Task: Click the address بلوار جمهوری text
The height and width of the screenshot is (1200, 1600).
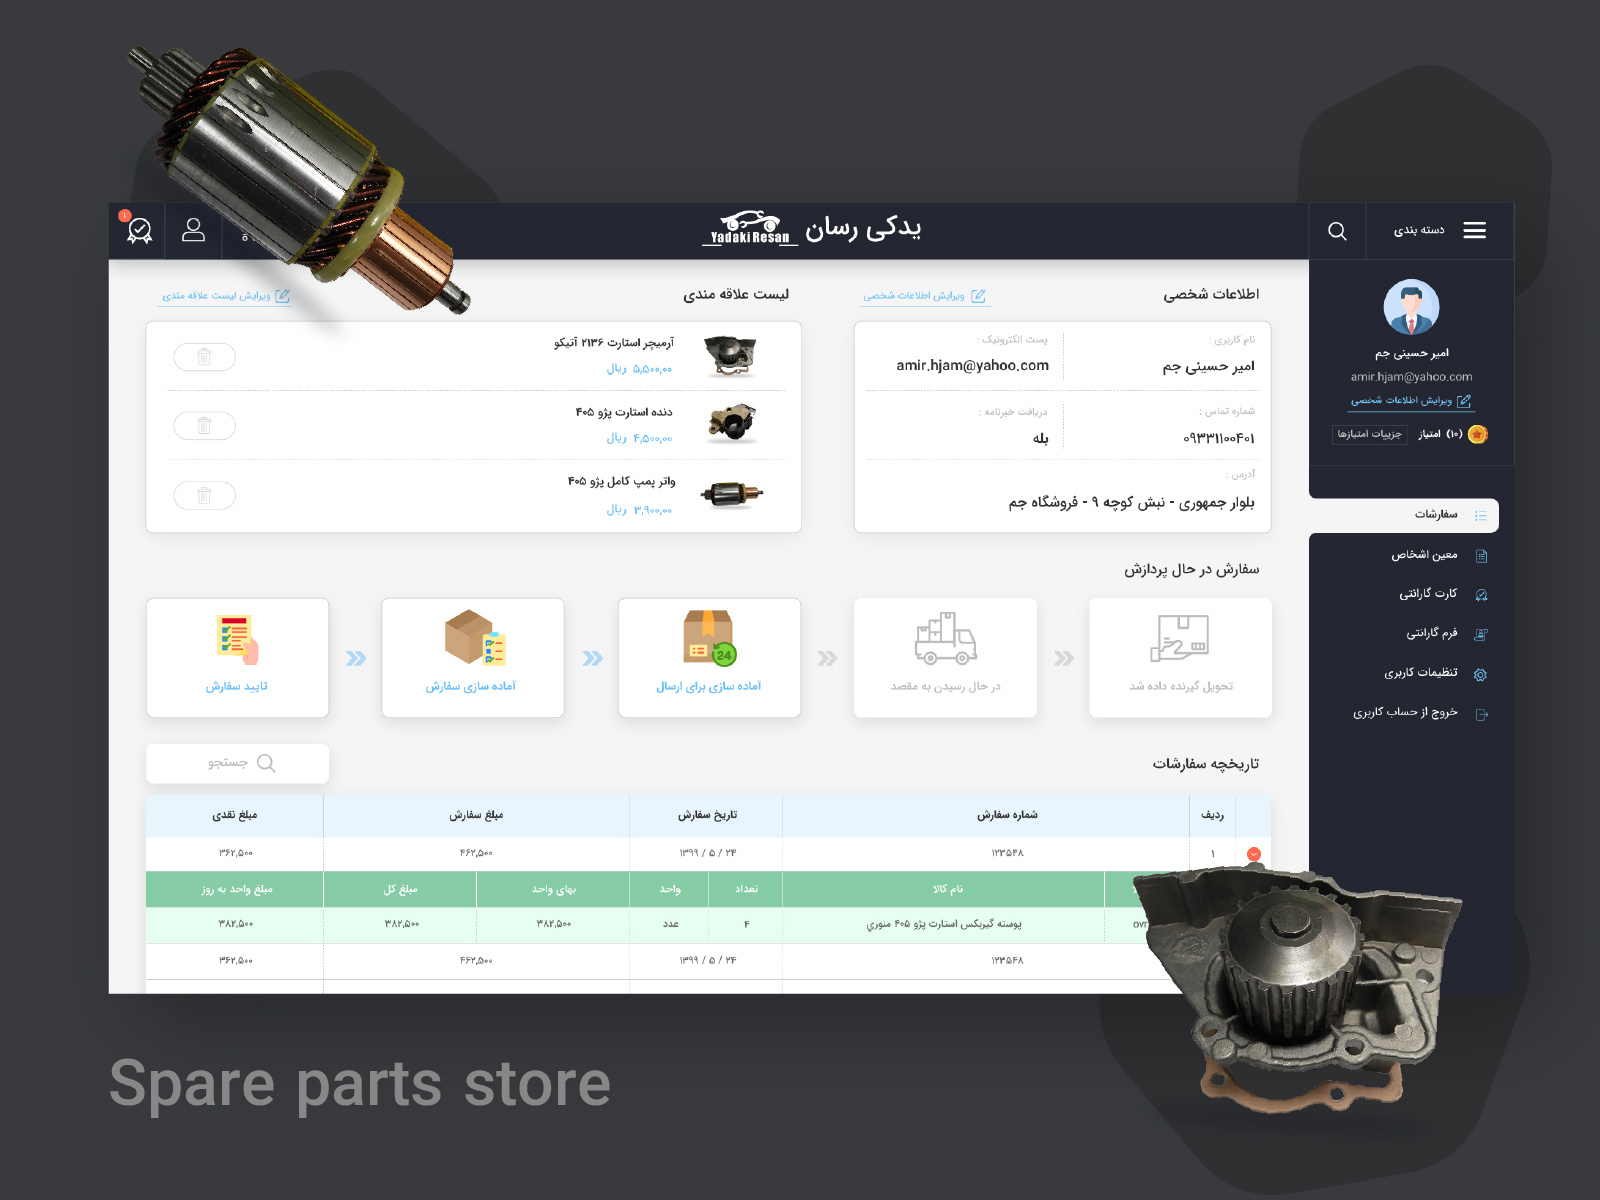Action: pyautogui.click(x=1131, y=502)
